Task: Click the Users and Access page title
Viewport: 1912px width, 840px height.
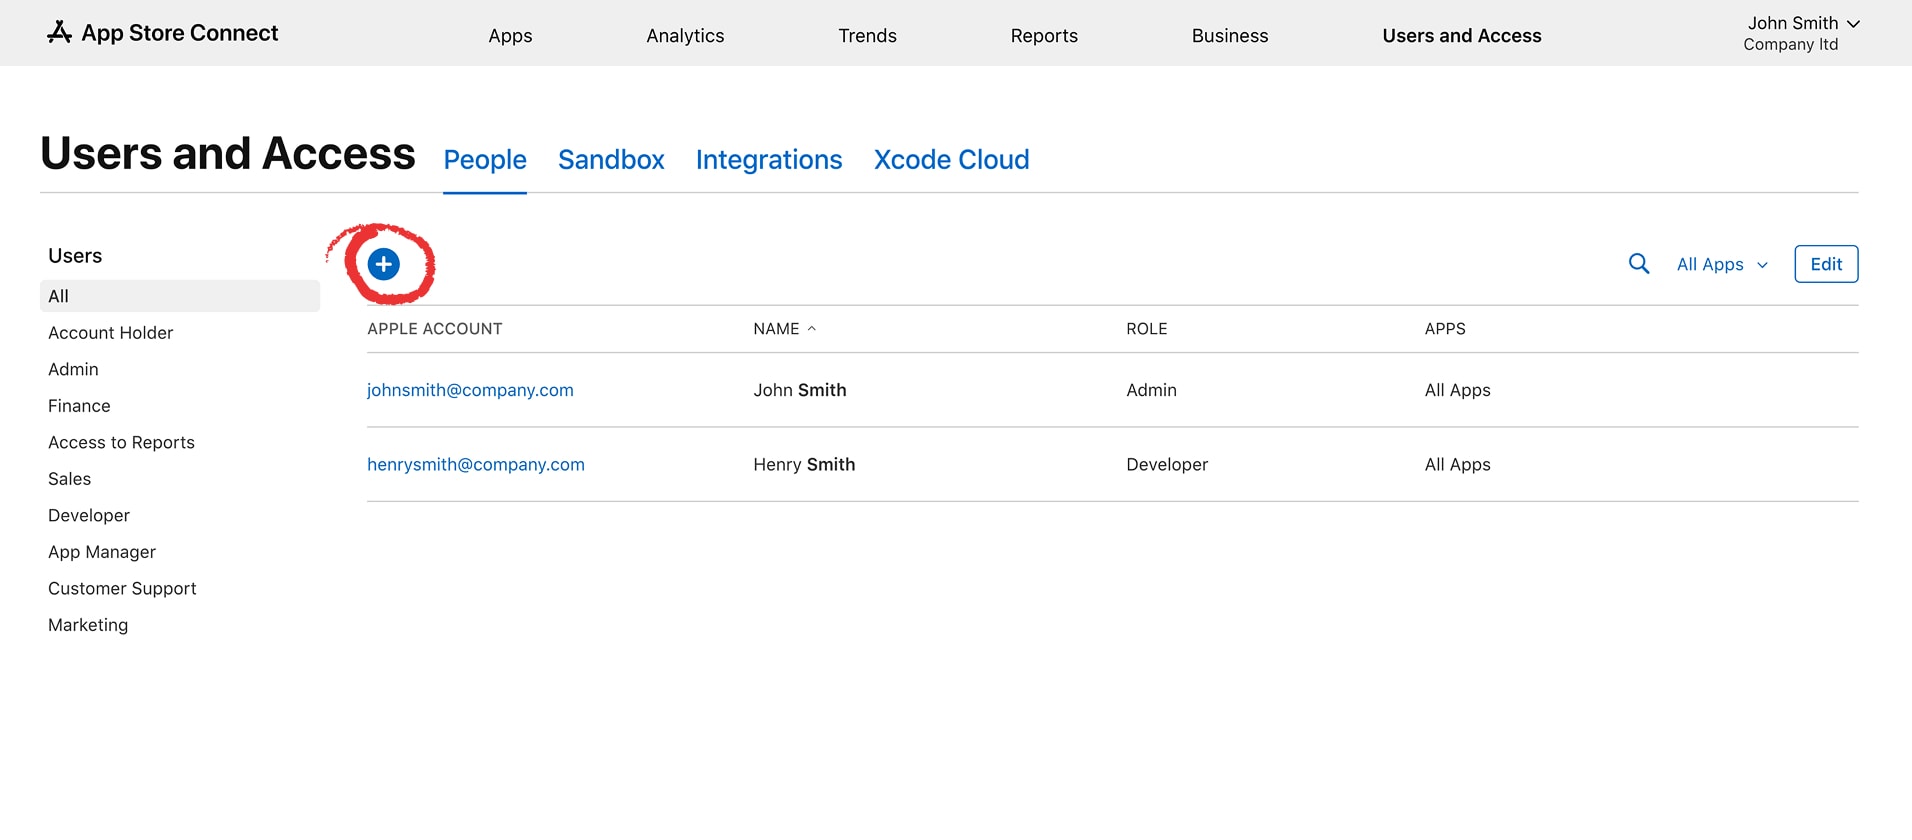Action: pos(228,154)
